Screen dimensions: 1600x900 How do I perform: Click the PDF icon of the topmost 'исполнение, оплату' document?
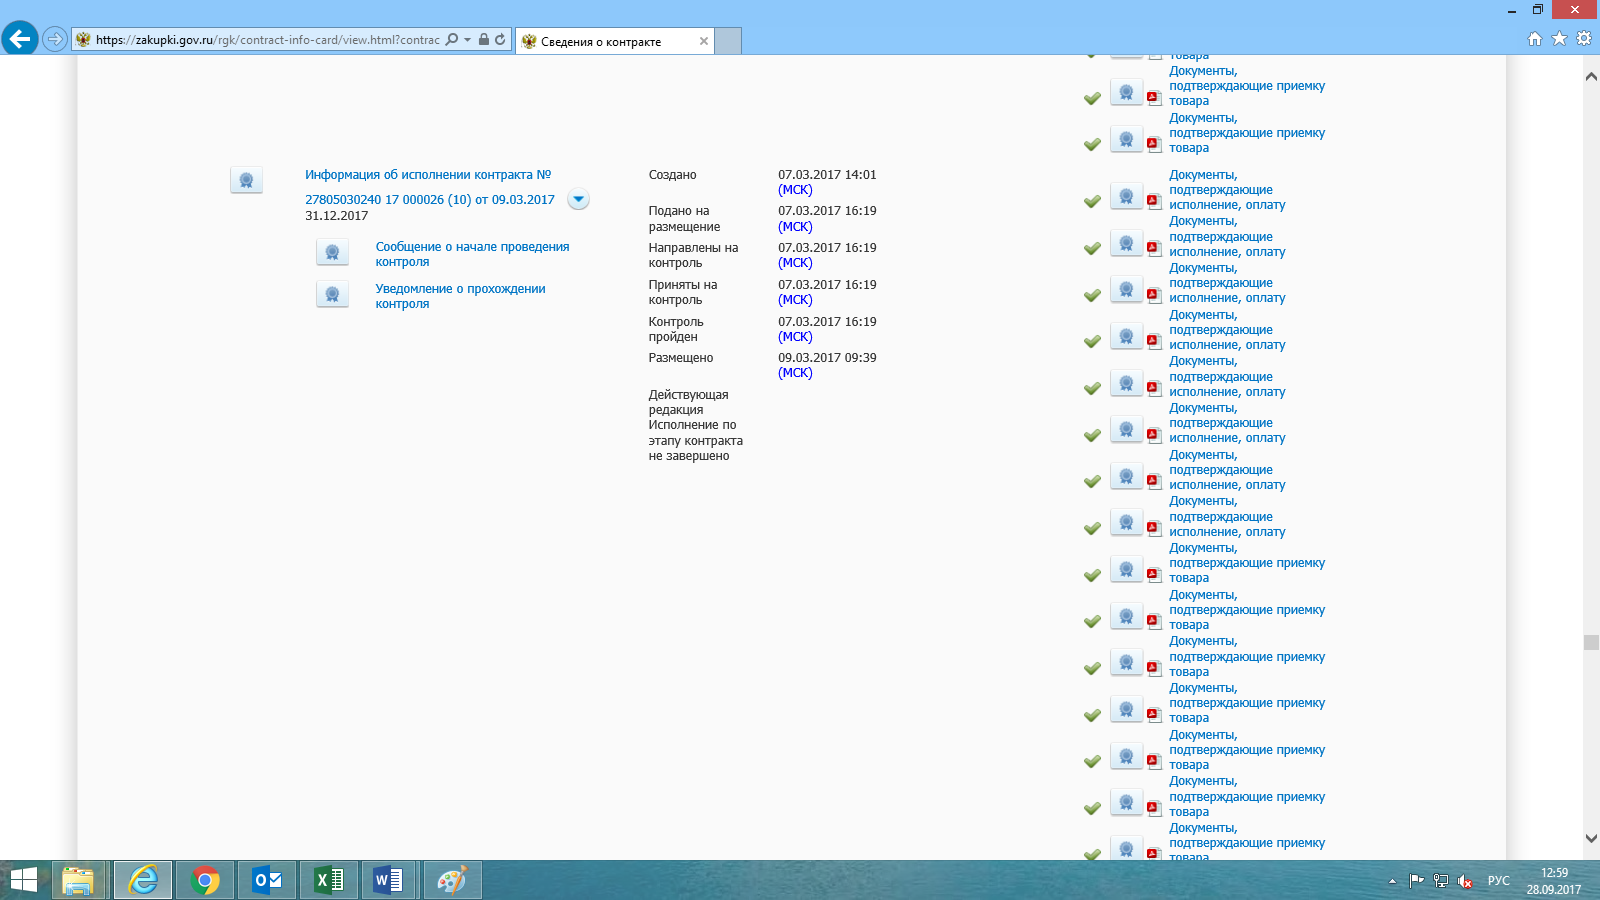click(1154, 201)
